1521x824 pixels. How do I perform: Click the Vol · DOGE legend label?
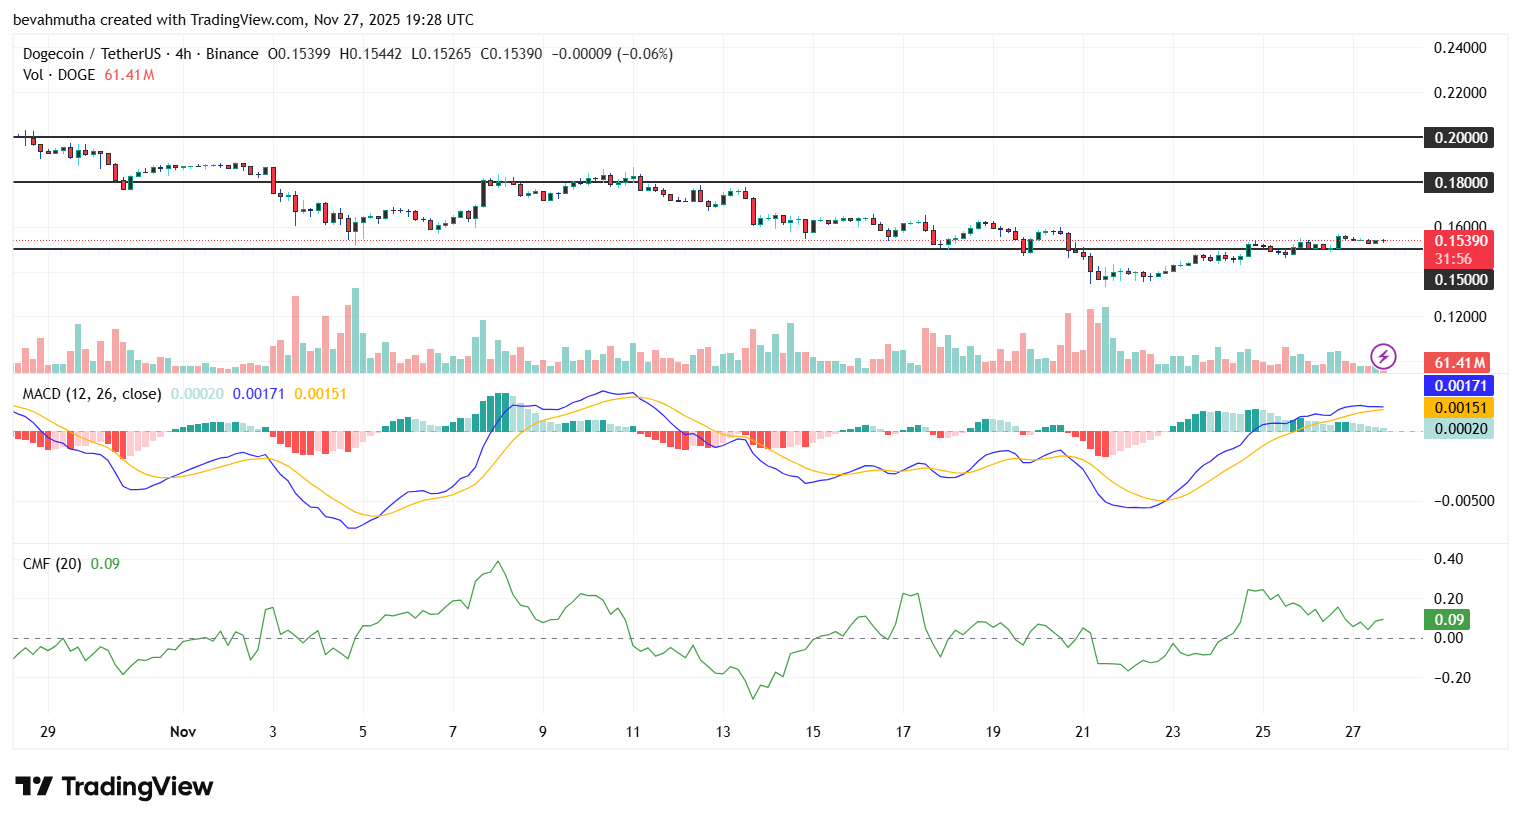pyautogui.click(x=59, y=75)
